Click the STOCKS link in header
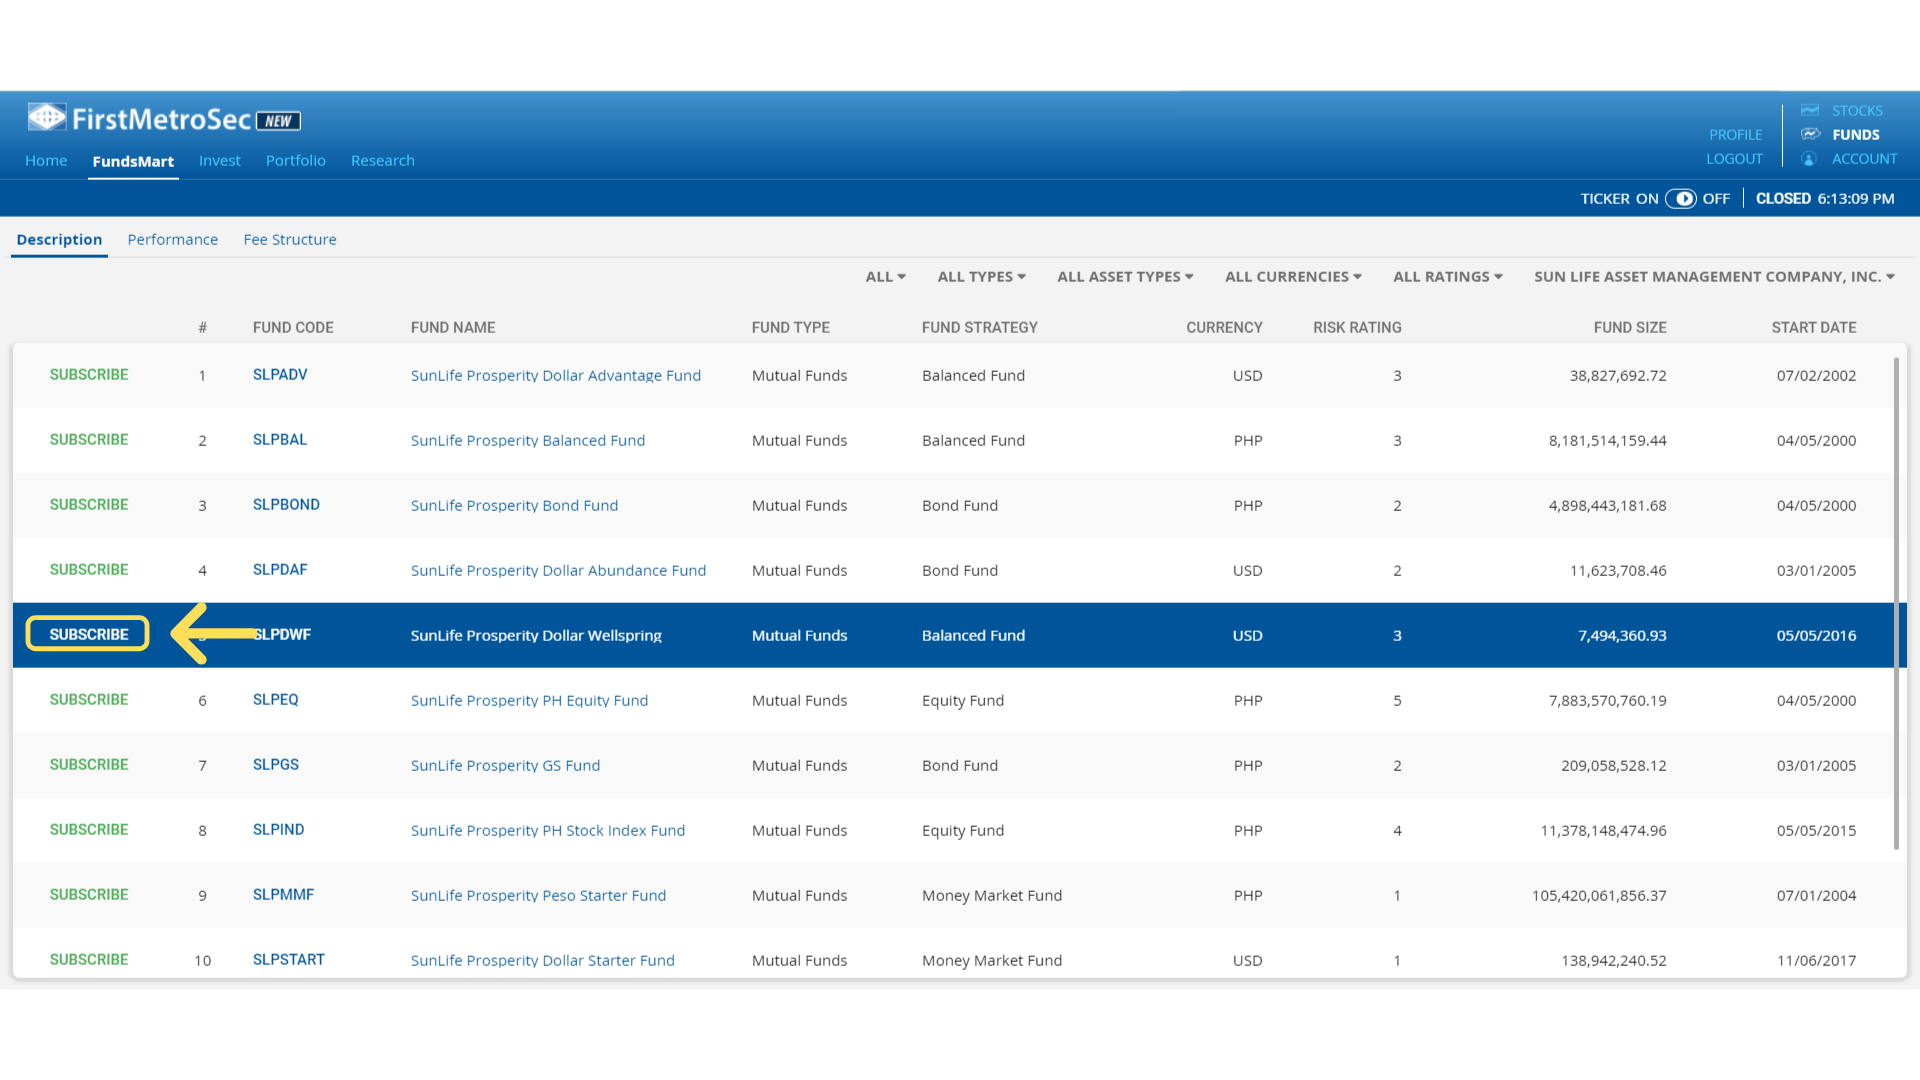 pyautogui.click(x=1857, y=111)
